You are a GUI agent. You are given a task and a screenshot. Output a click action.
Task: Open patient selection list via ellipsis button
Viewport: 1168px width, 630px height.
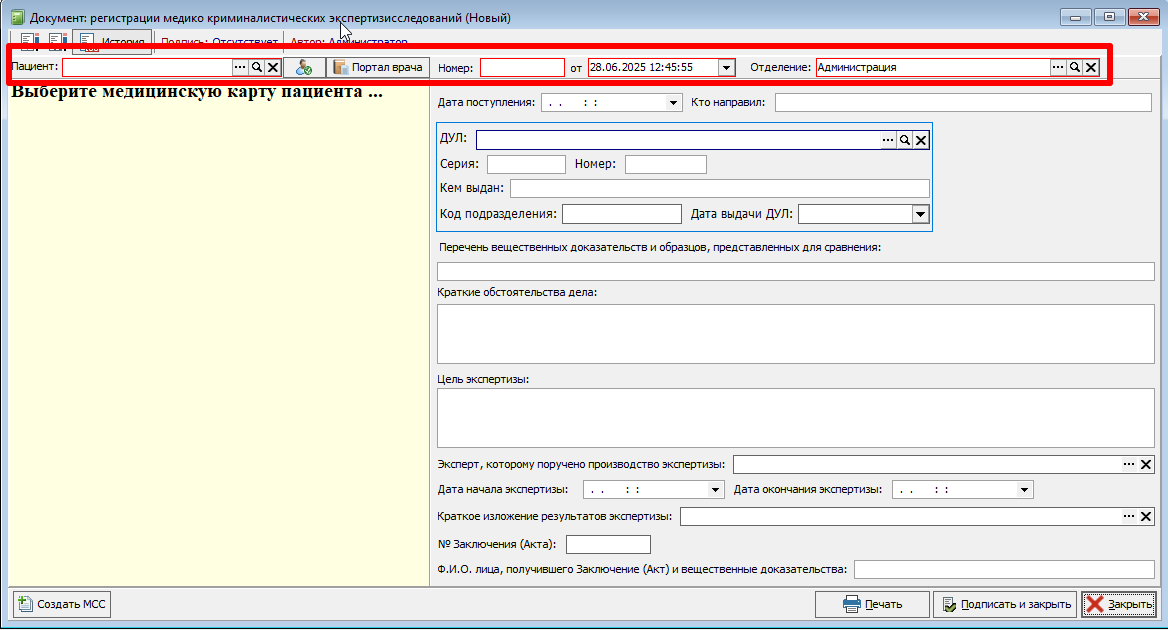pyautogui.click(x=240, y=67)
